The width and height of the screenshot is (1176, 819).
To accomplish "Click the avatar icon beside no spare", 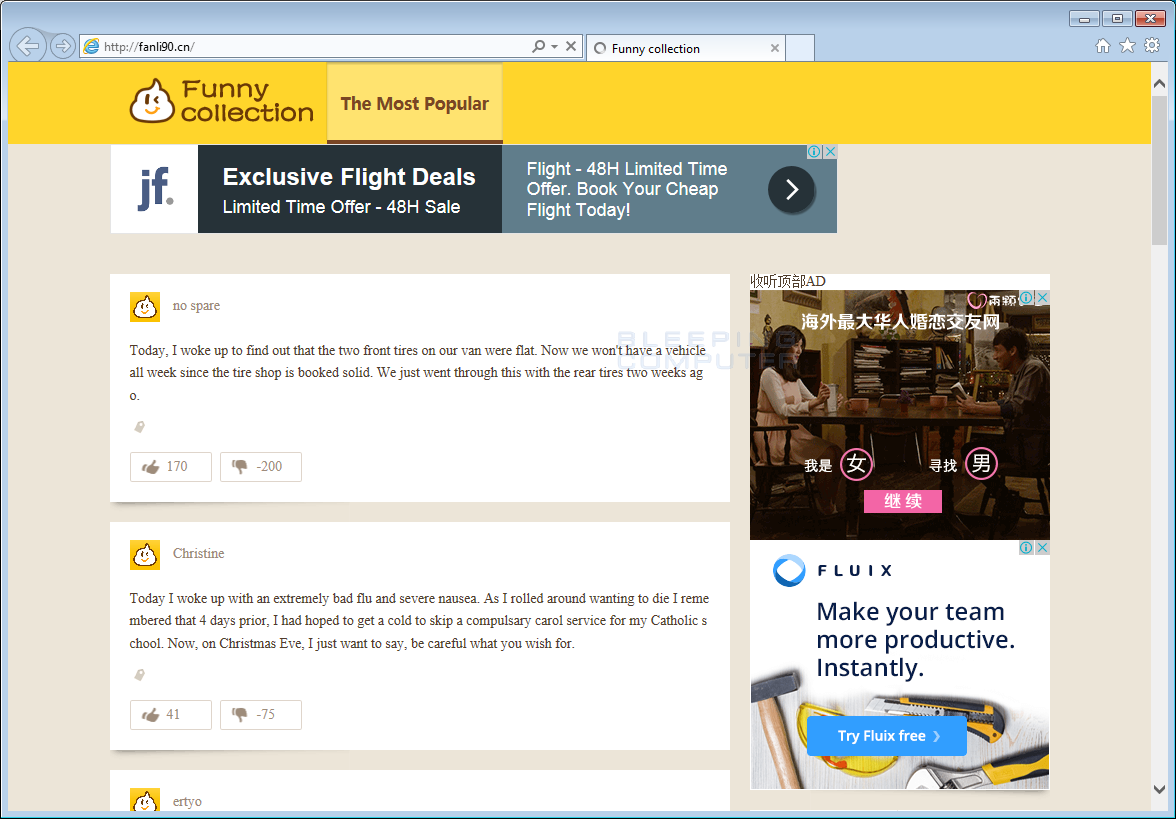I will click(145, 307).
